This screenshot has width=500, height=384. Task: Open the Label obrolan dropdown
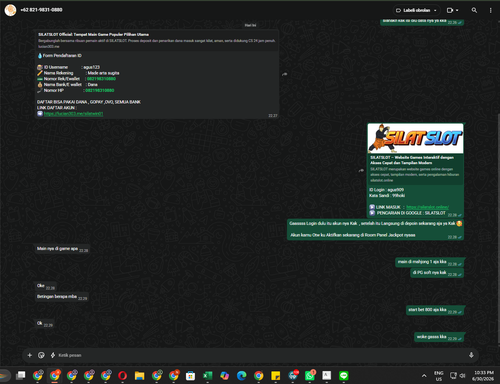point(417,10)
